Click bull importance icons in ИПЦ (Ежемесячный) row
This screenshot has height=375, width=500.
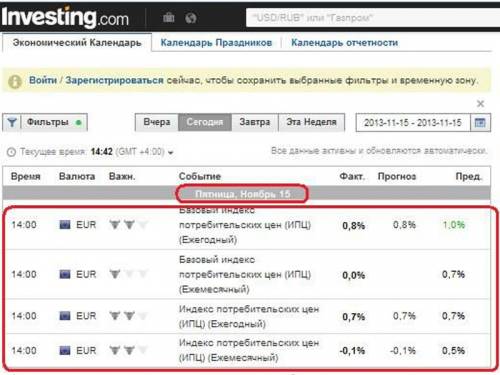pyautogui.click(x=128, y=350)
